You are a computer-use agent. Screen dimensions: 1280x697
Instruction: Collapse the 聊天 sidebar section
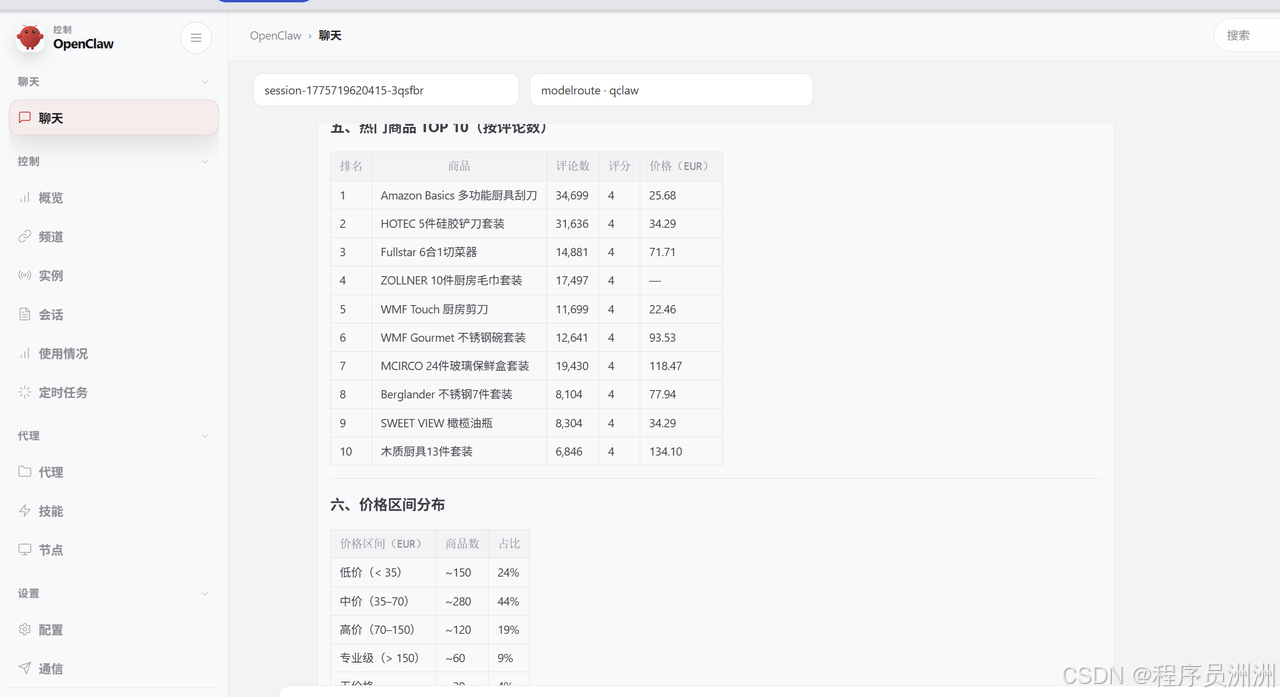(205, 82)
